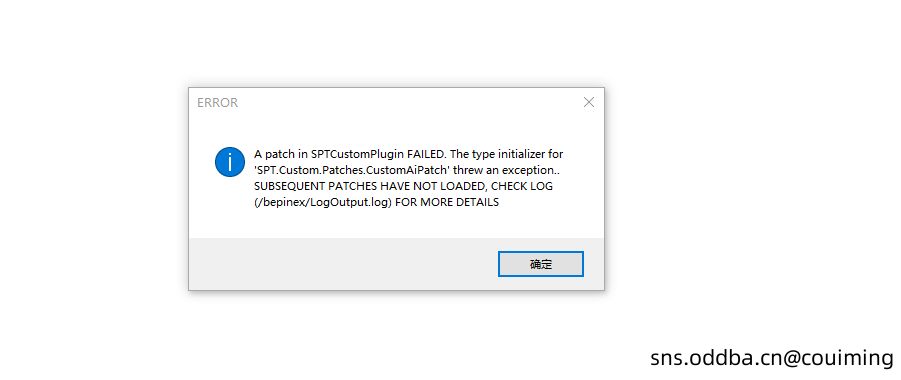Screen dimensions: 901x380
Task: Click FOR MORE DETAILS text
Action: (447, 203)
